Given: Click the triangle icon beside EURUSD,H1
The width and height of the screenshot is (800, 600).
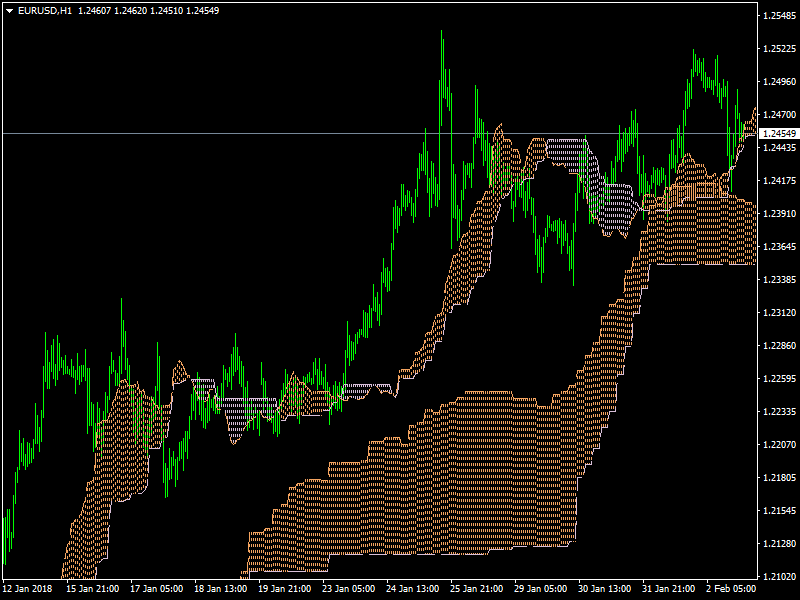Looking at the screenshot, I should [x=9, y=10].
